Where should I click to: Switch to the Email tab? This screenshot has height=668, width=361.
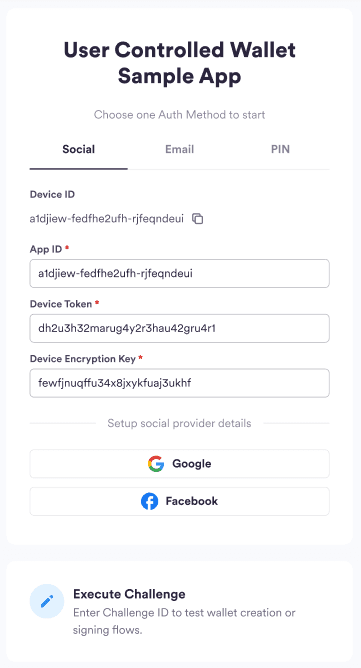pos(179,150)
